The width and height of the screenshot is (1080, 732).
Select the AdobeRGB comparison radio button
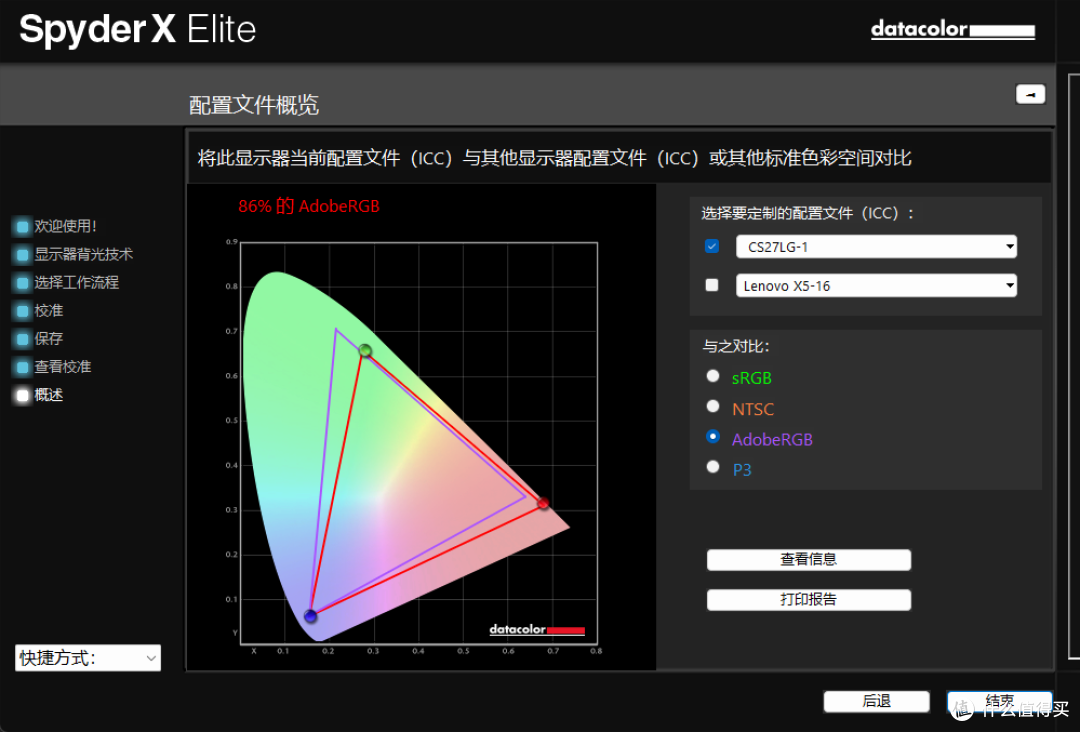click(713, 437)
